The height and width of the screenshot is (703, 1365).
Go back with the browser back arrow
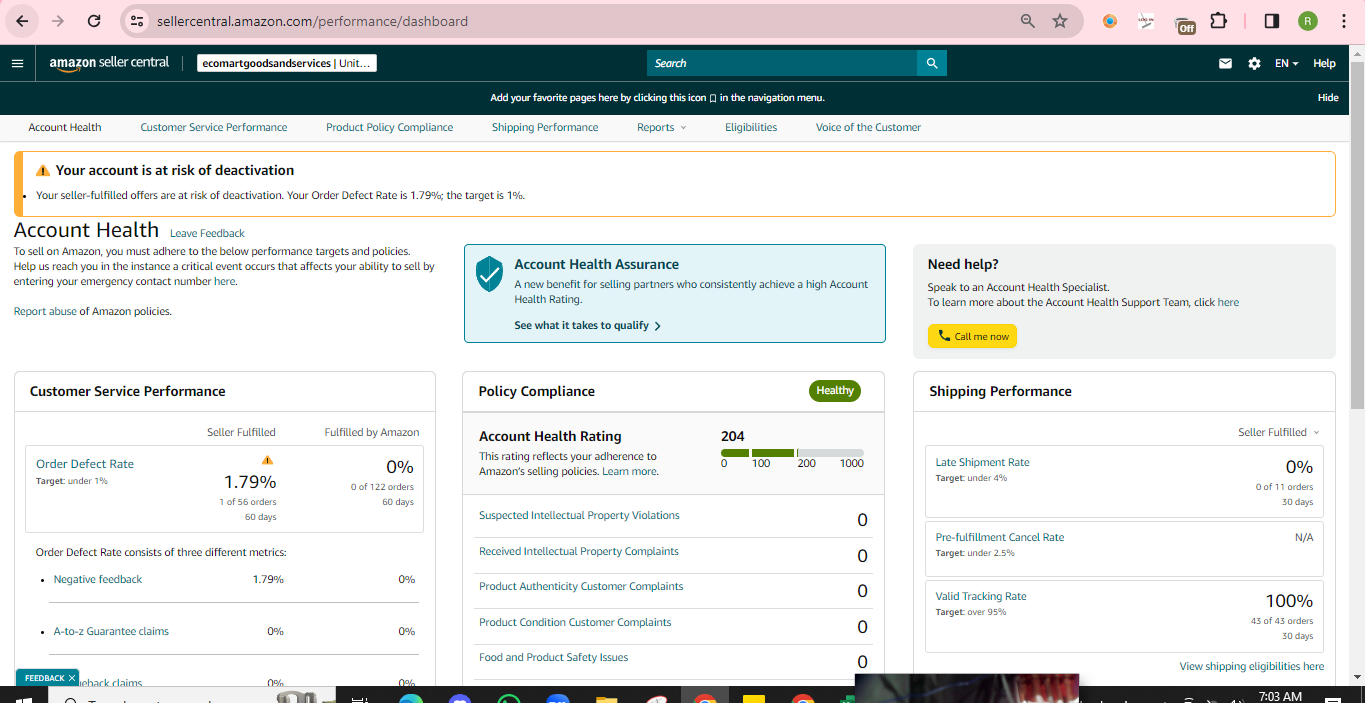[x=22, y=21]
